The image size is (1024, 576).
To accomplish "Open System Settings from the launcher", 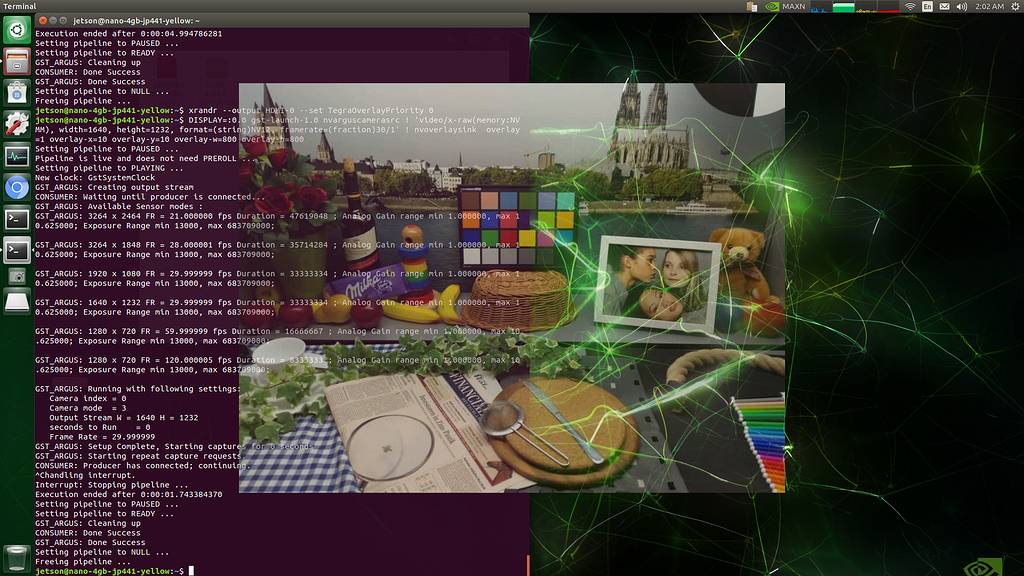I will click(x=16, y=122).
